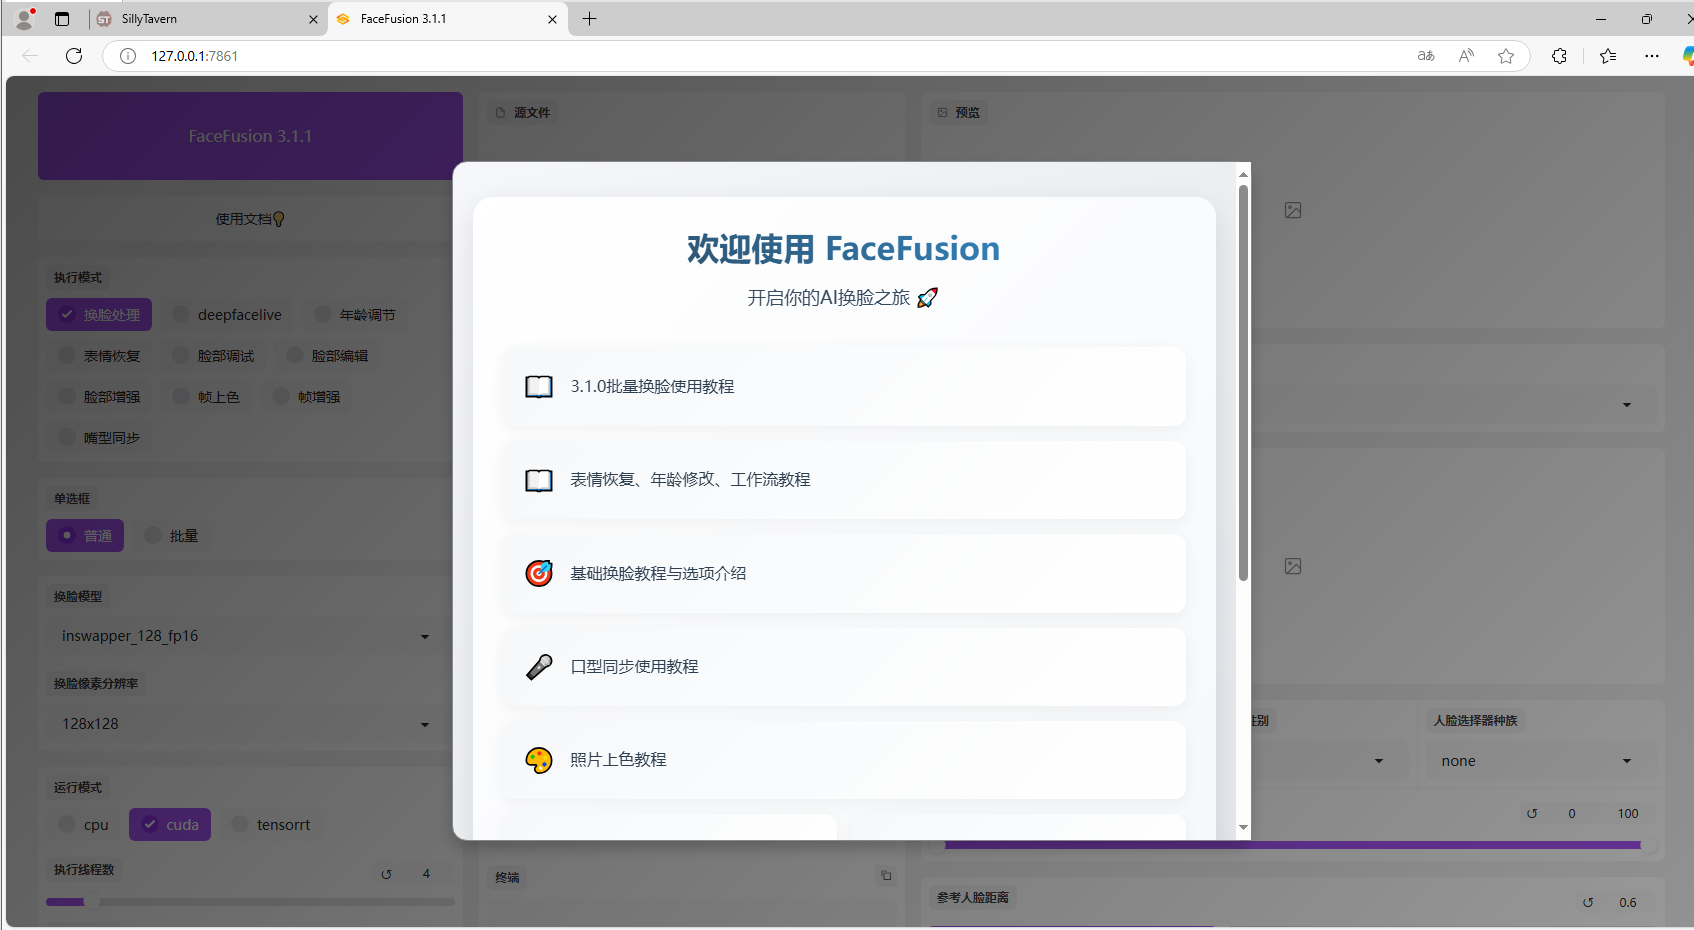Reset the 执行线程数 value with its reset icon
The width and height of the screenshot is (1694, 930).
(x=387, y=873)
